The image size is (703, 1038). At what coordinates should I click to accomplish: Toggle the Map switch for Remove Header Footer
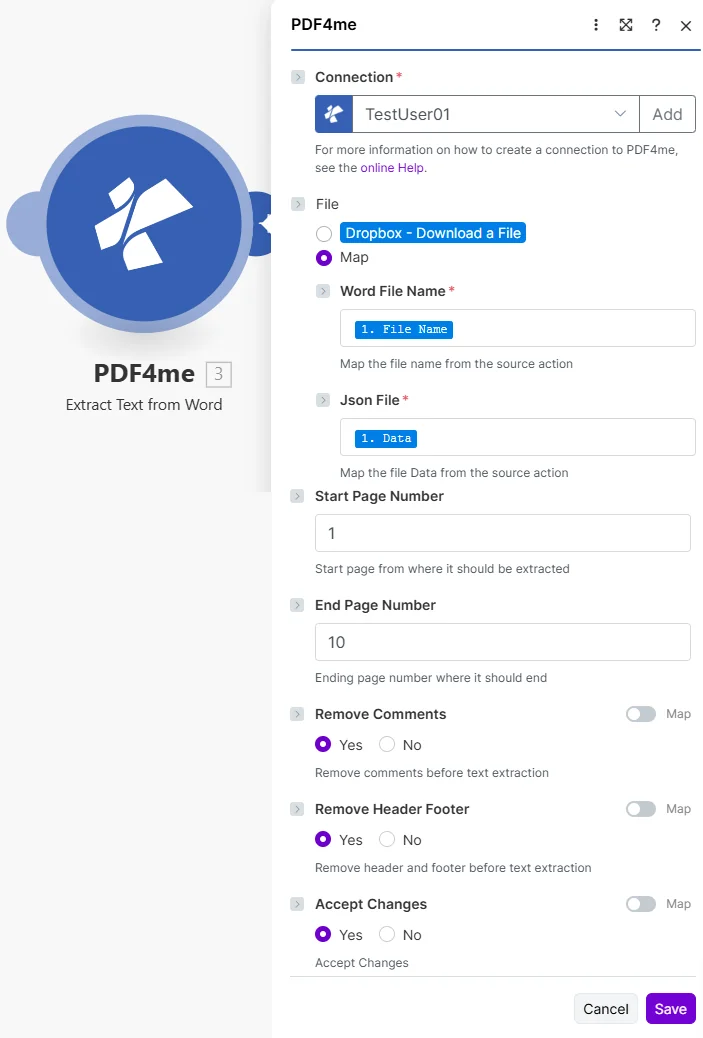(x=641, y=809)
